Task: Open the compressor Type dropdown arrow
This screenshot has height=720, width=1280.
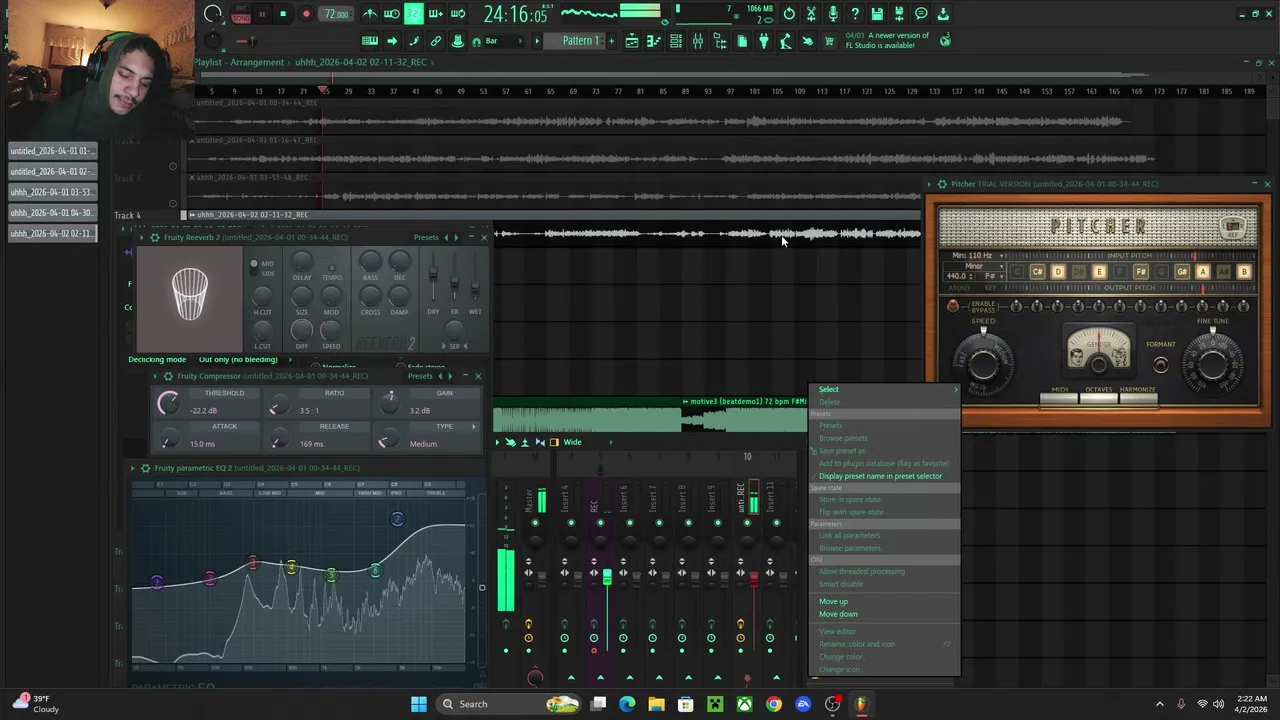Action: 474,426
